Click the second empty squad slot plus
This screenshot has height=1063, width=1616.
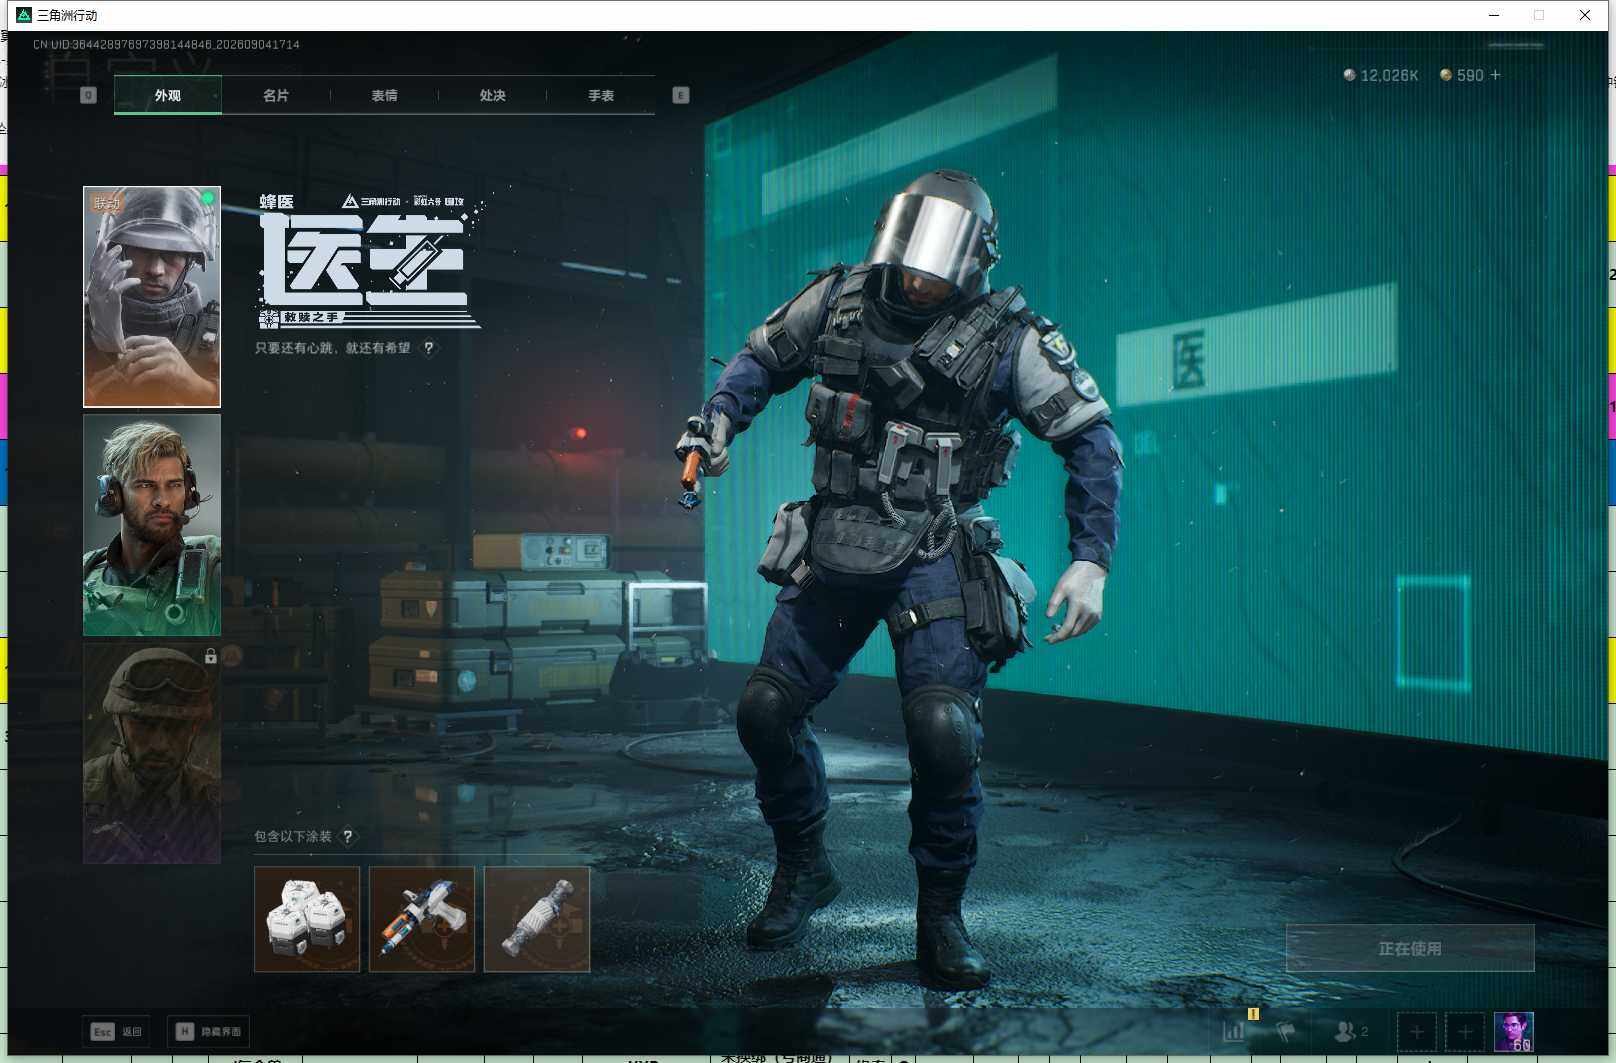[1465, 1031]
